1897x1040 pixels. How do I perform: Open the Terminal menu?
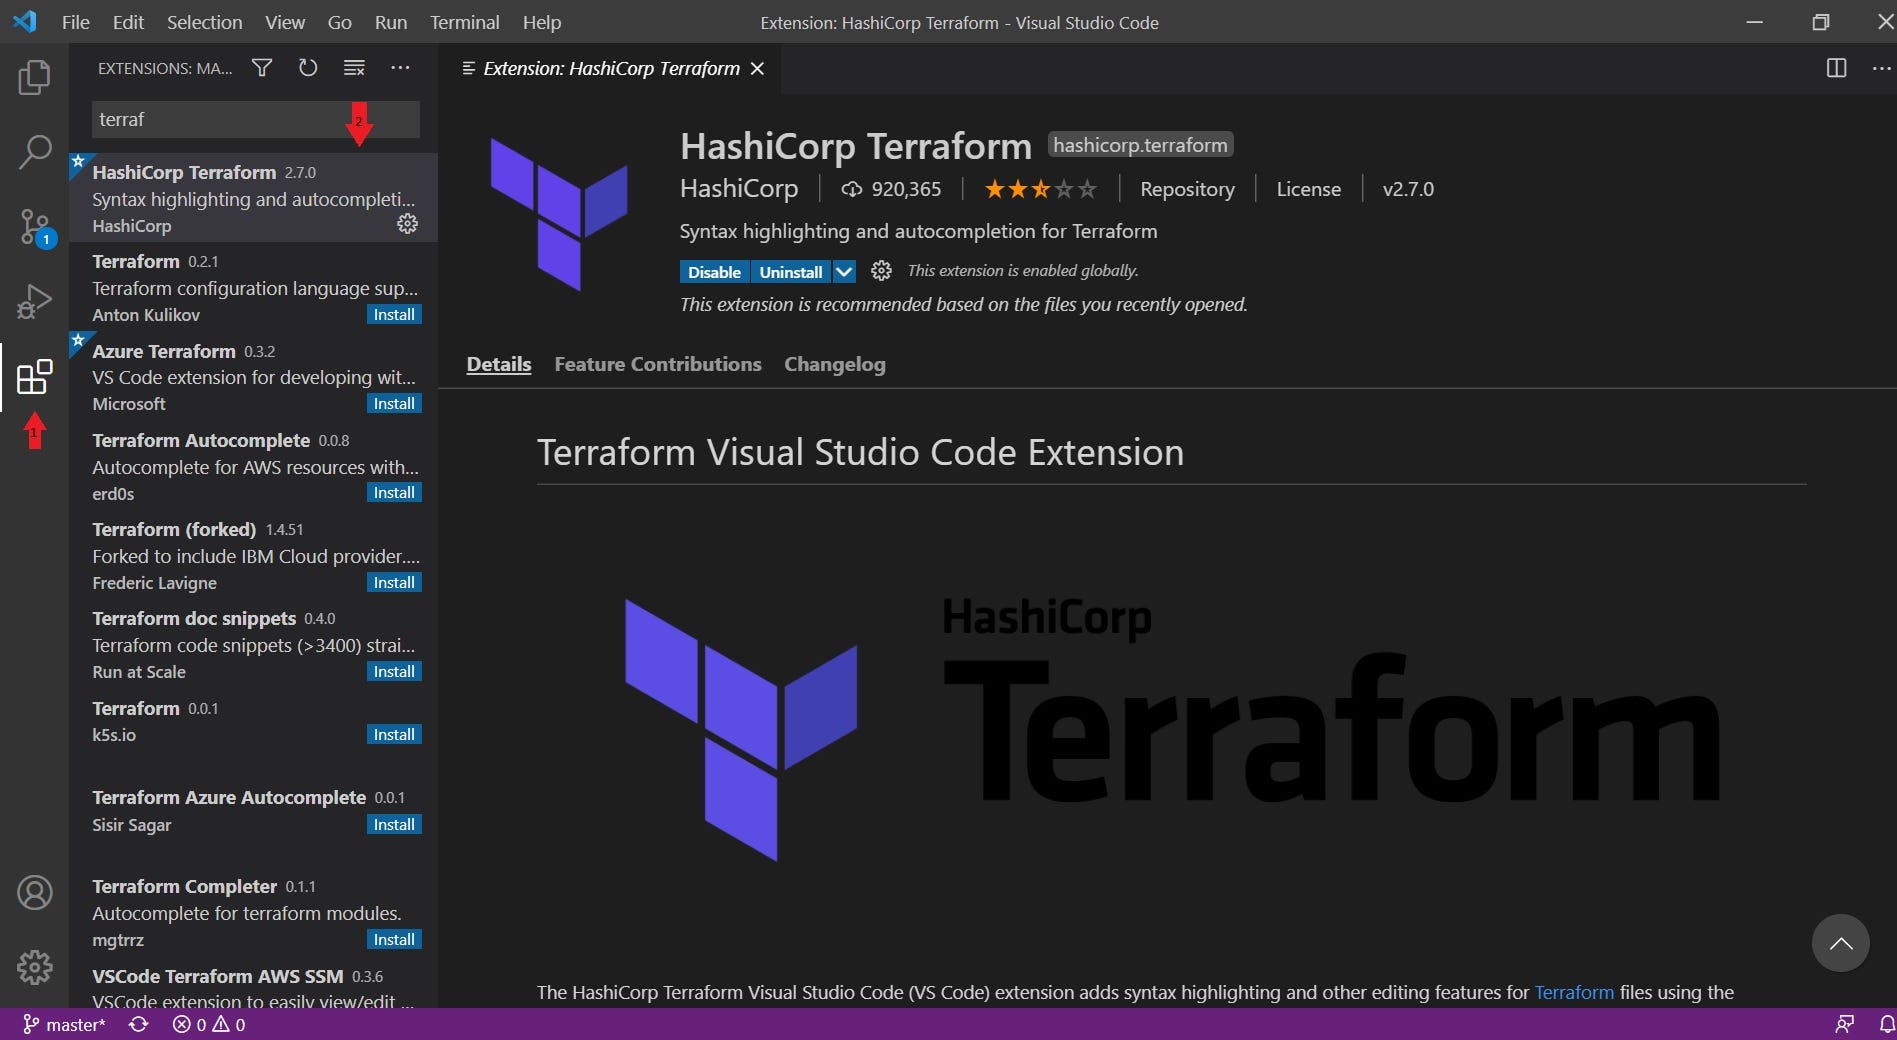465,22
